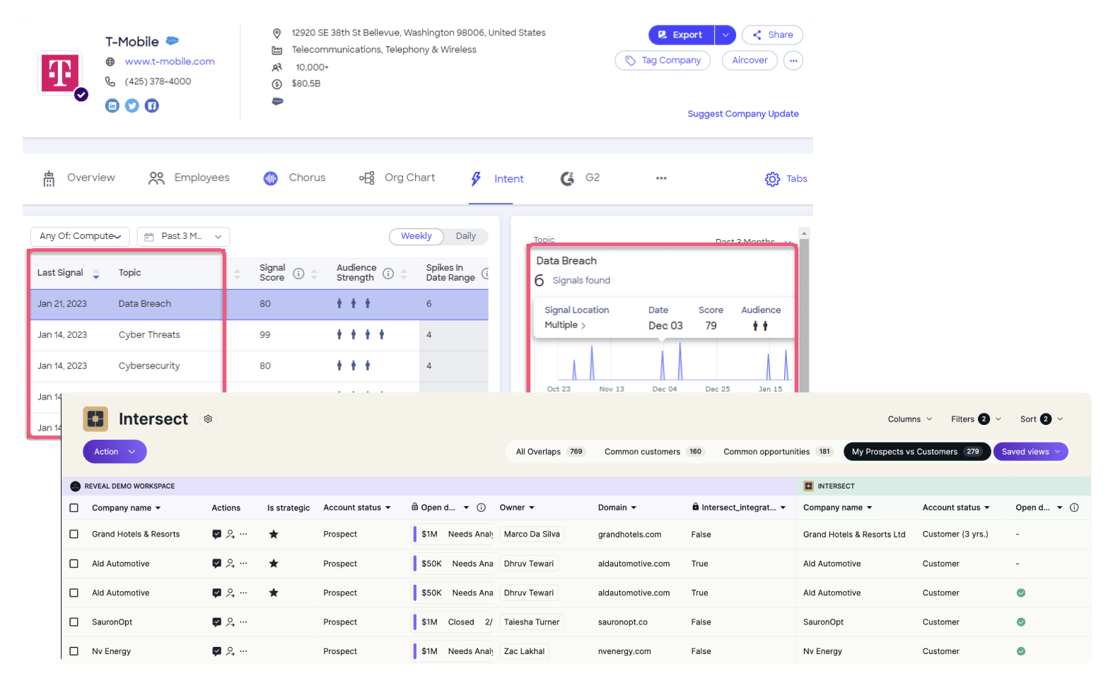Sort by Audience Strength arrows icon
Viewport: 1120px width, 700px height.
click(404, 274)
